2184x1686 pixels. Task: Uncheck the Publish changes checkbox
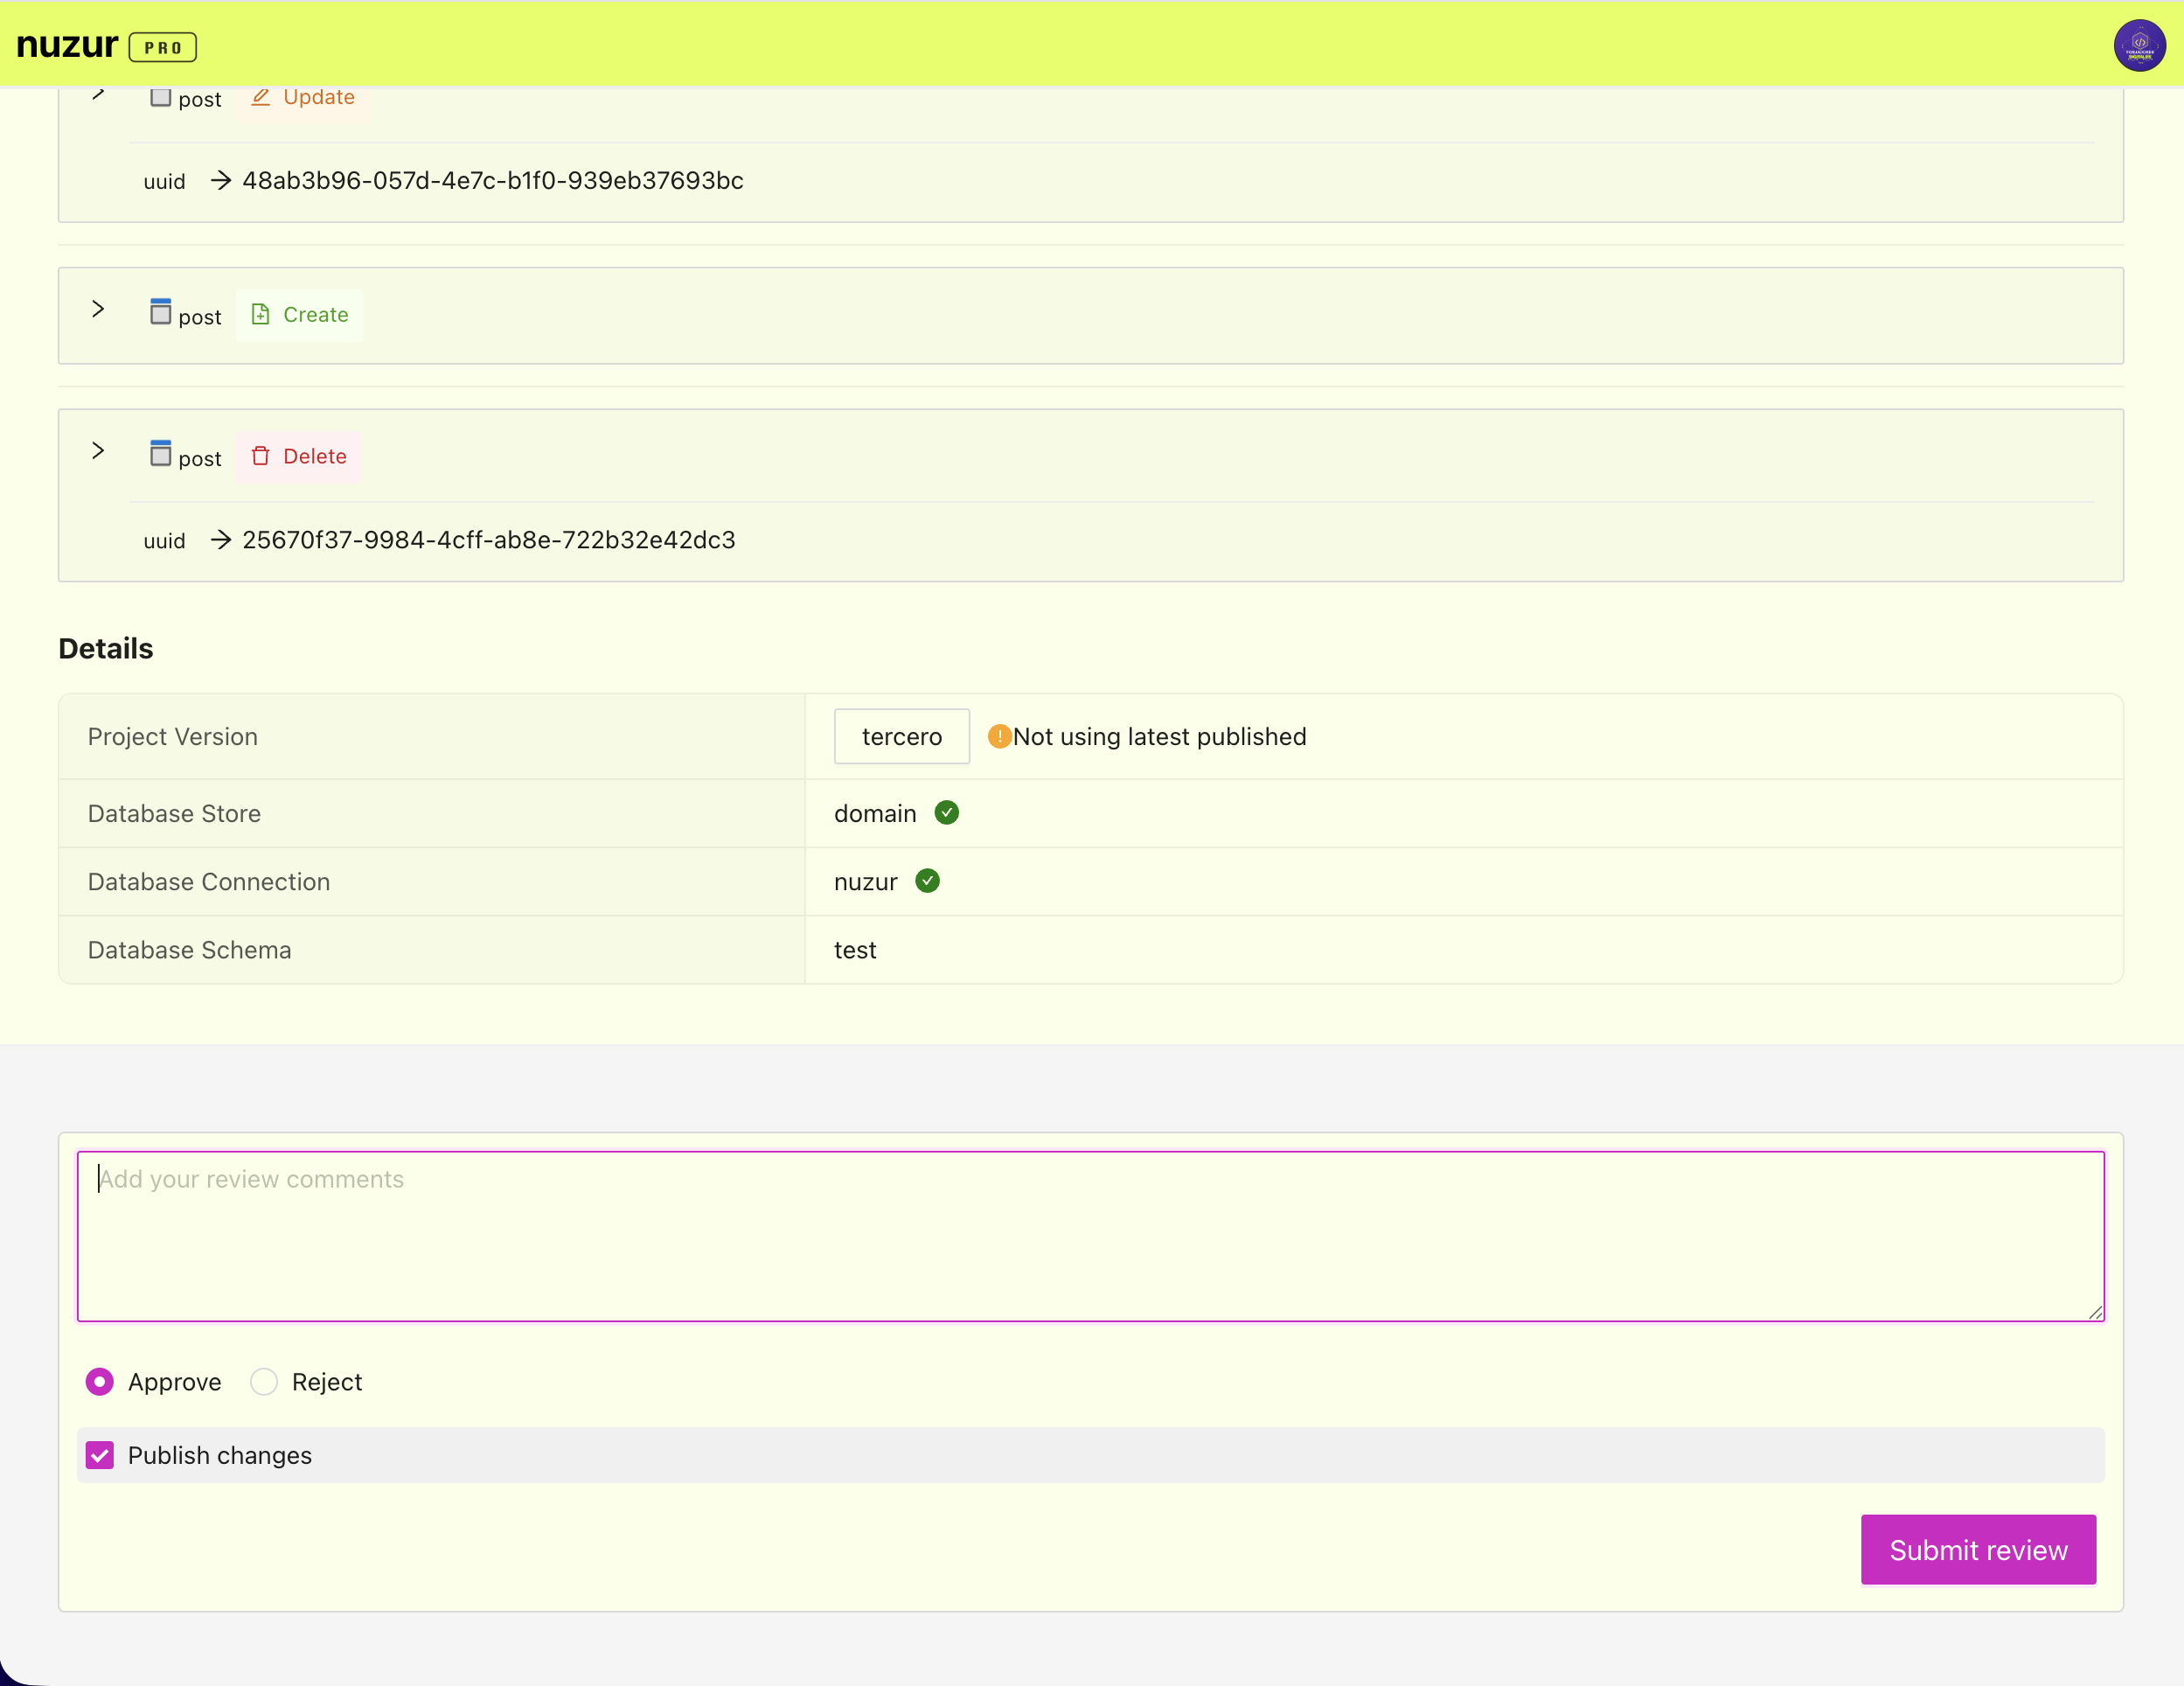pyautogui.click(x=99, y=1455)
